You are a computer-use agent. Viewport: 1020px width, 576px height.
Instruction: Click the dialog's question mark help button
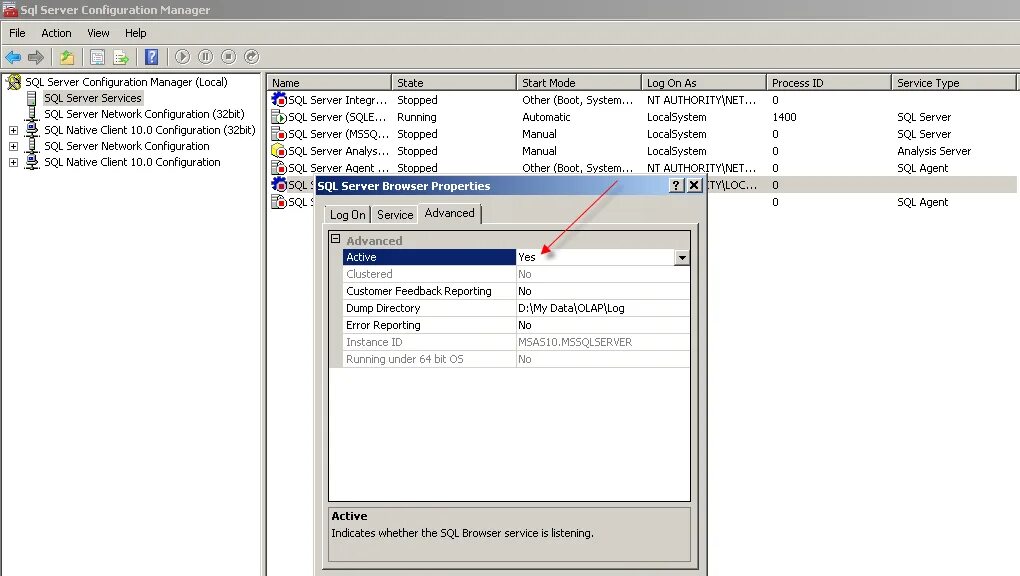click(677, 185)
